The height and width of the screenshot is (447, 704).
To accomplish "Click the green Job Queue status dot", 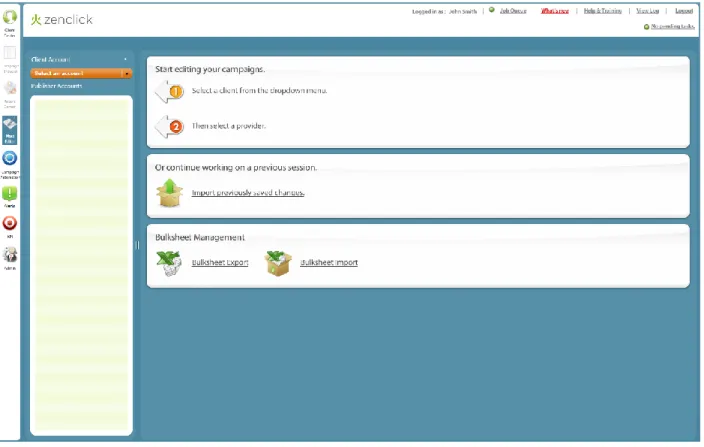I will 492,10.
